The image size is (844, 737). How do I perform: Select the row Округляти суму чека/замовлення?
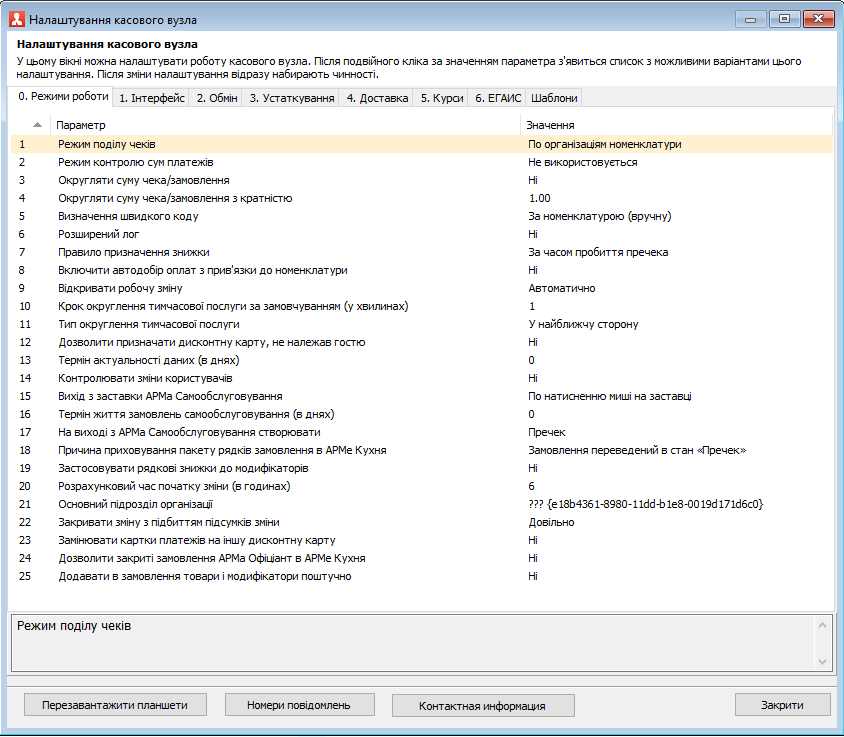(x=421, y=180)
